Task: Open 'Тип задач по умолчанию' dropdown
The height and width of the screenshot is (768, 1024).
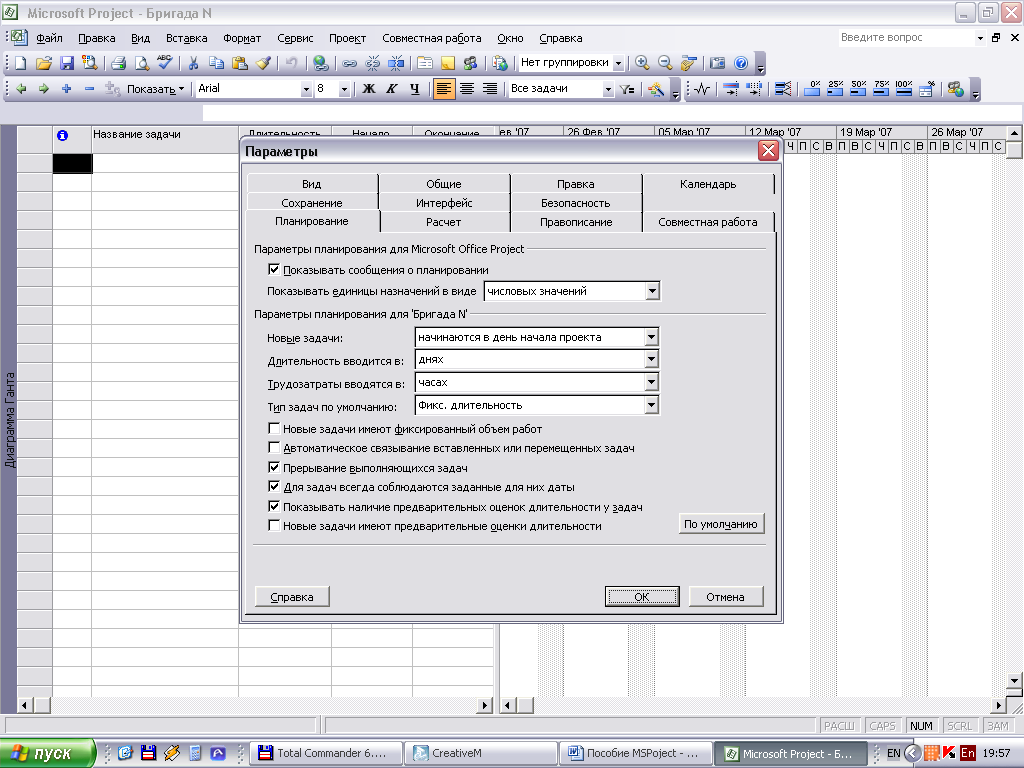Action: (x=651, y=406)
